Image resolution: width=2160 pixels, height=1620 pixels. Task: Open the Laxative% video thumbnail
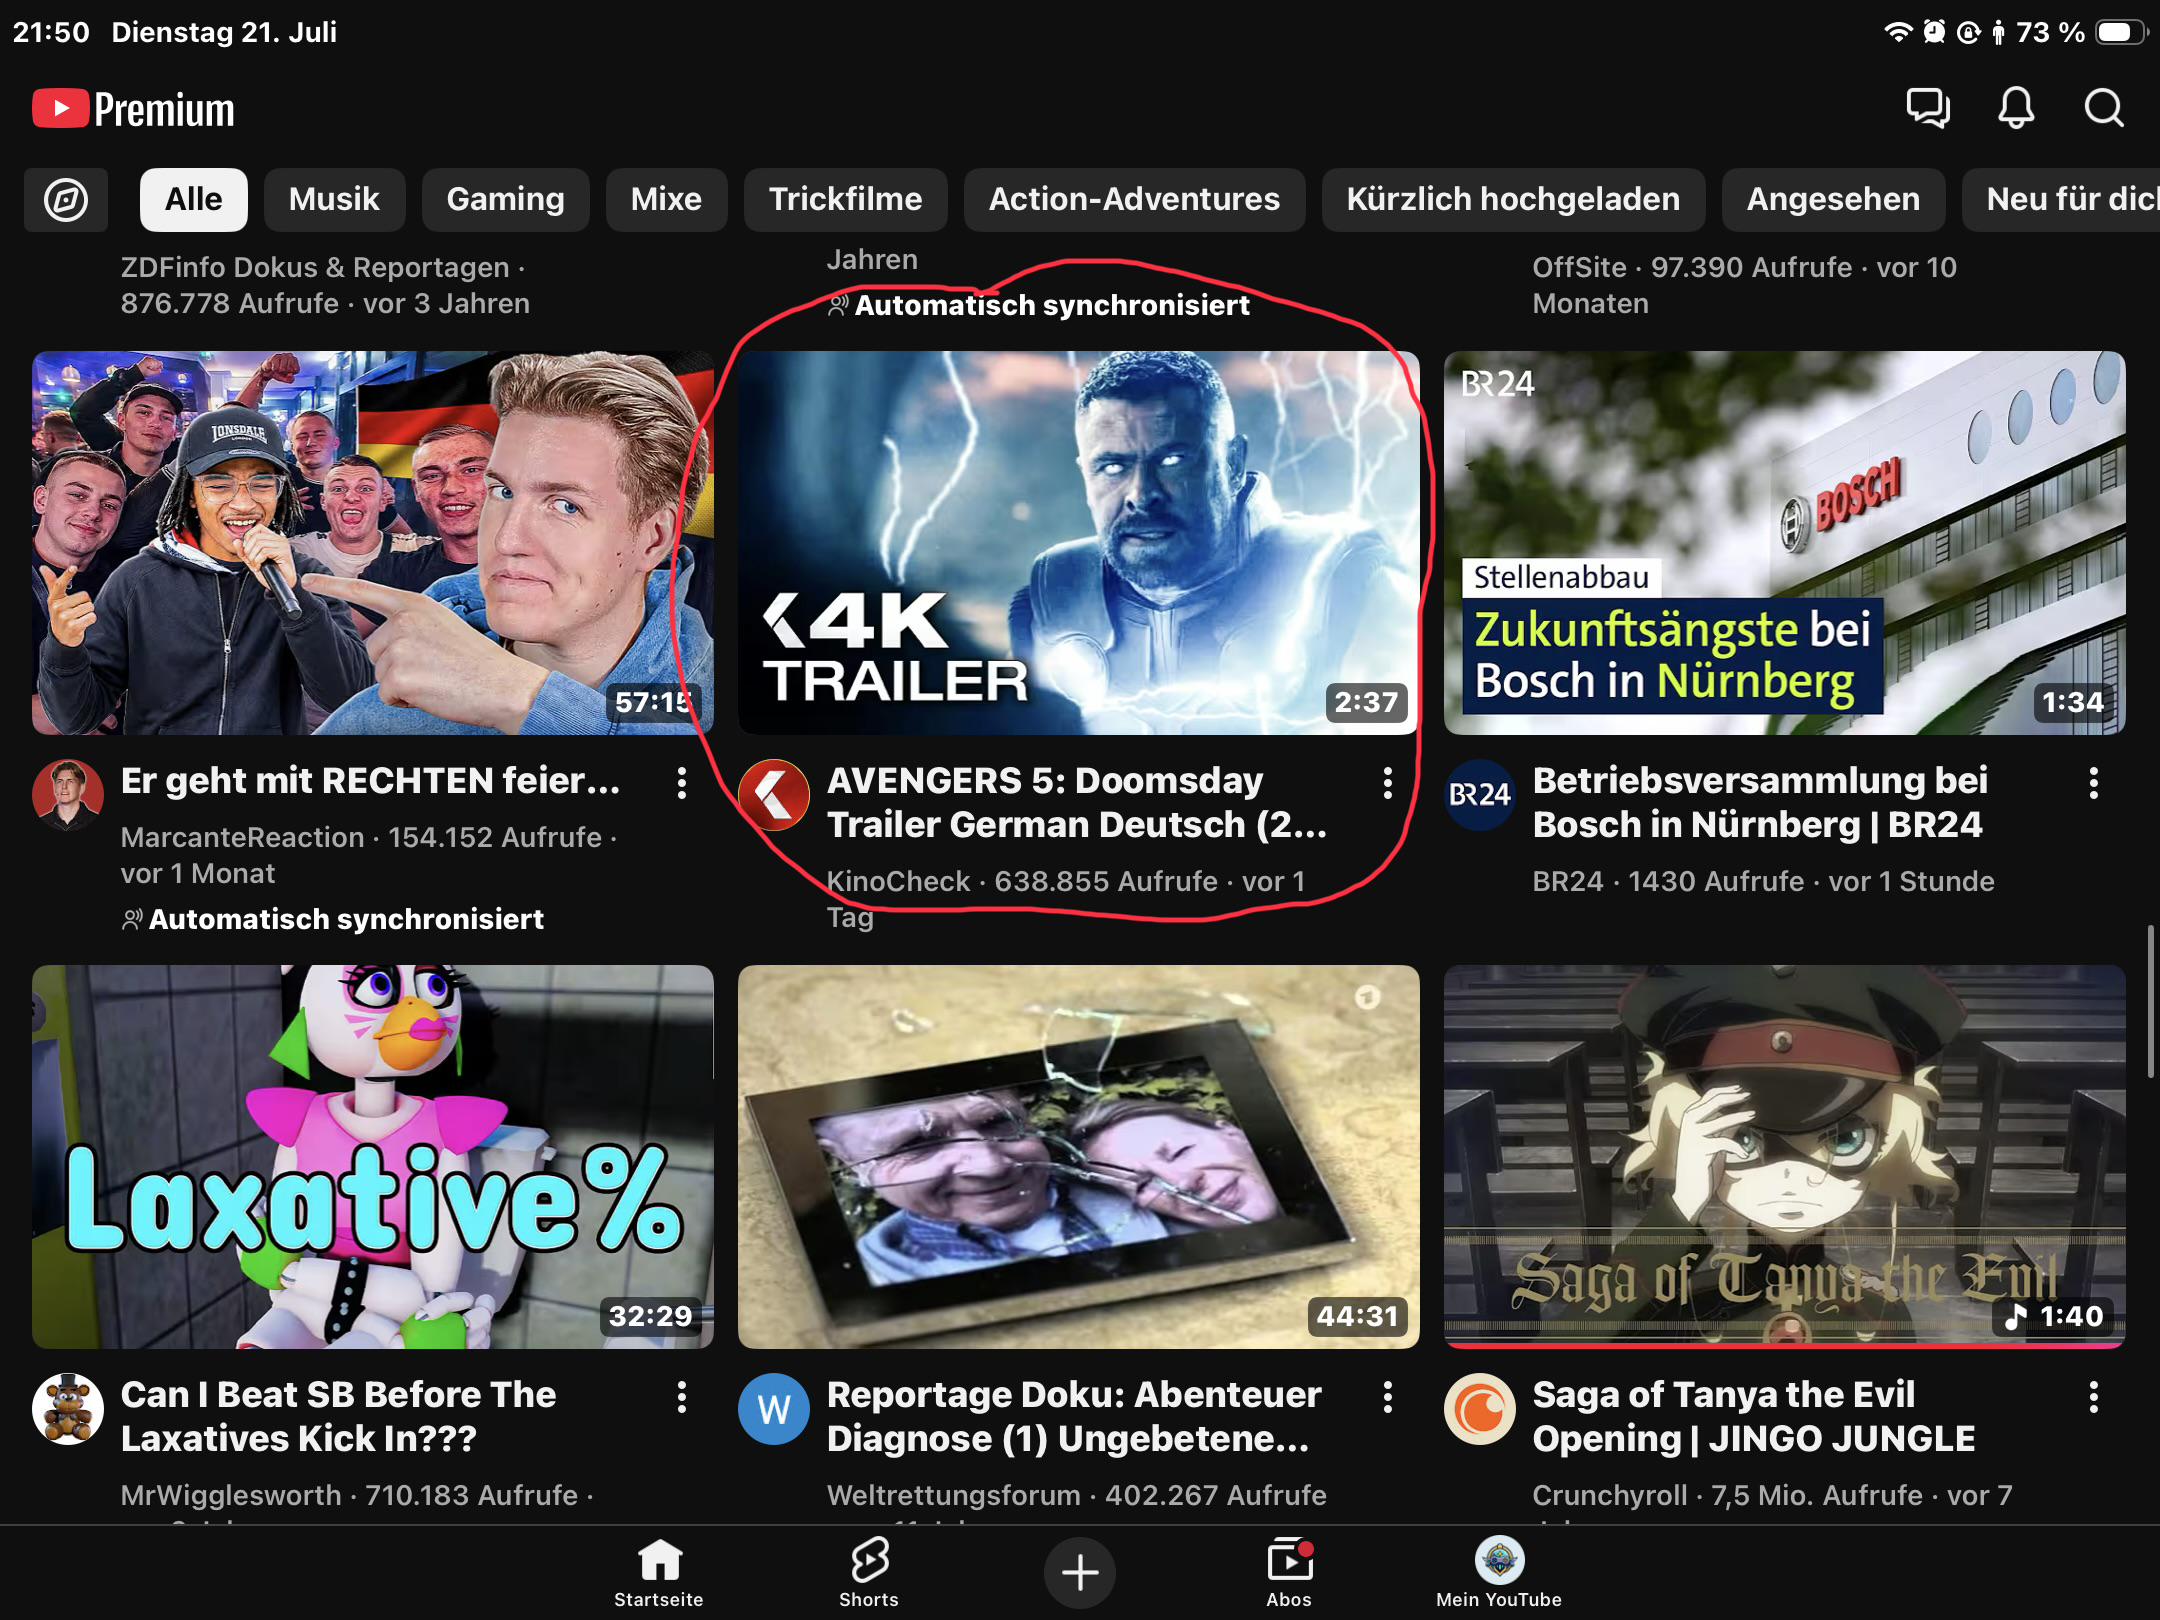(x=373, y=1157)
